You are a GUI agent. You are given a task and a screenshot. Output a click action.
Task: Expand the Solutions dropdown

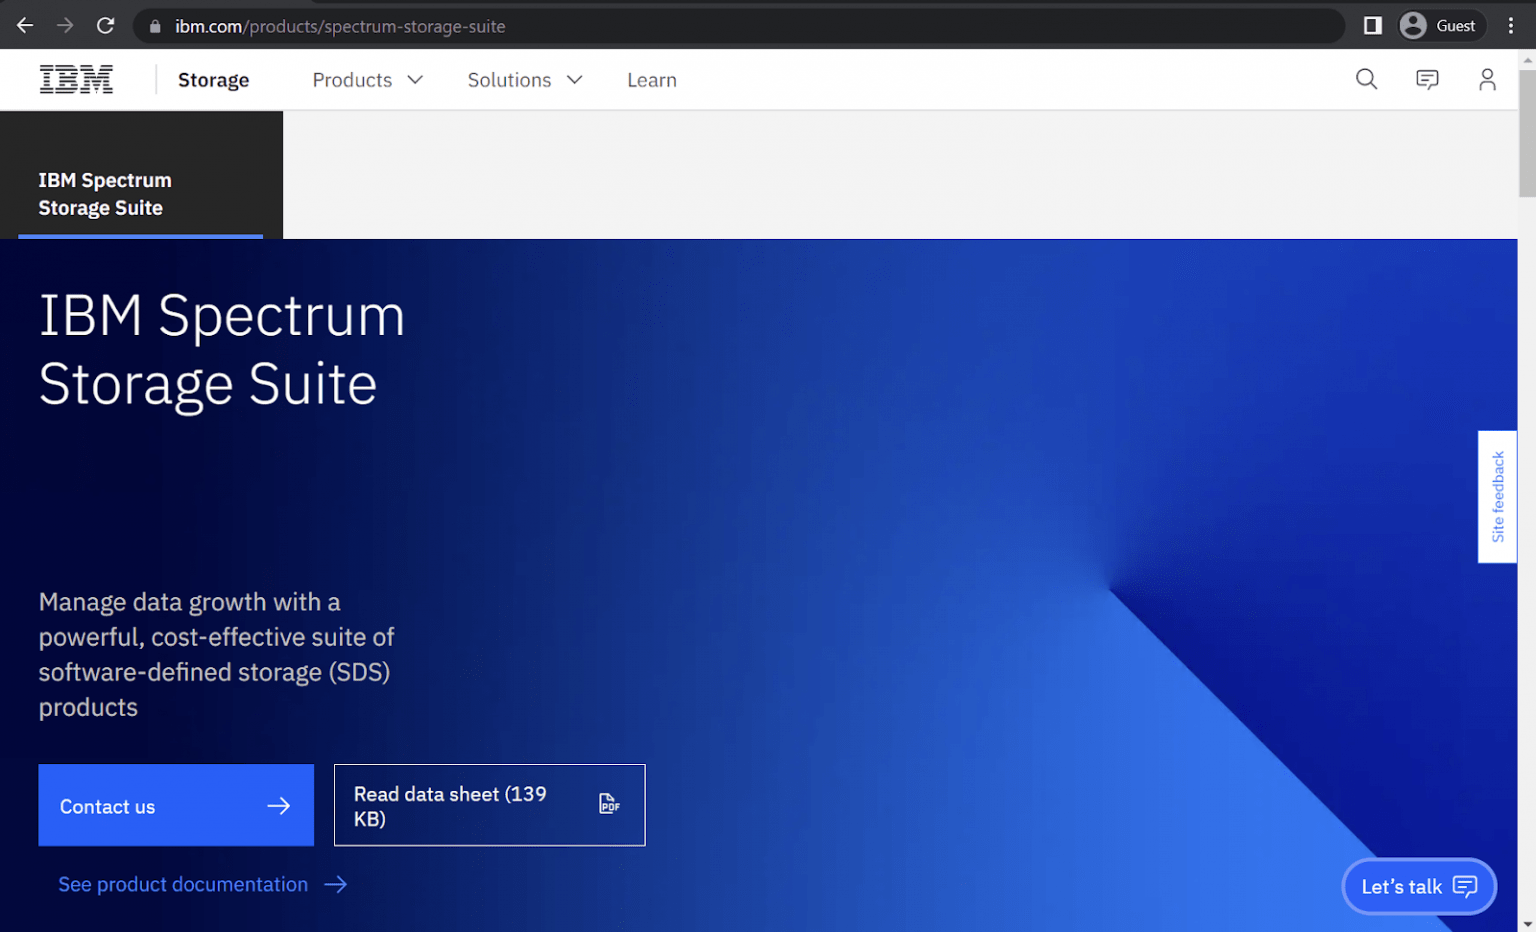pyautogui.click(x=524, y=80)
